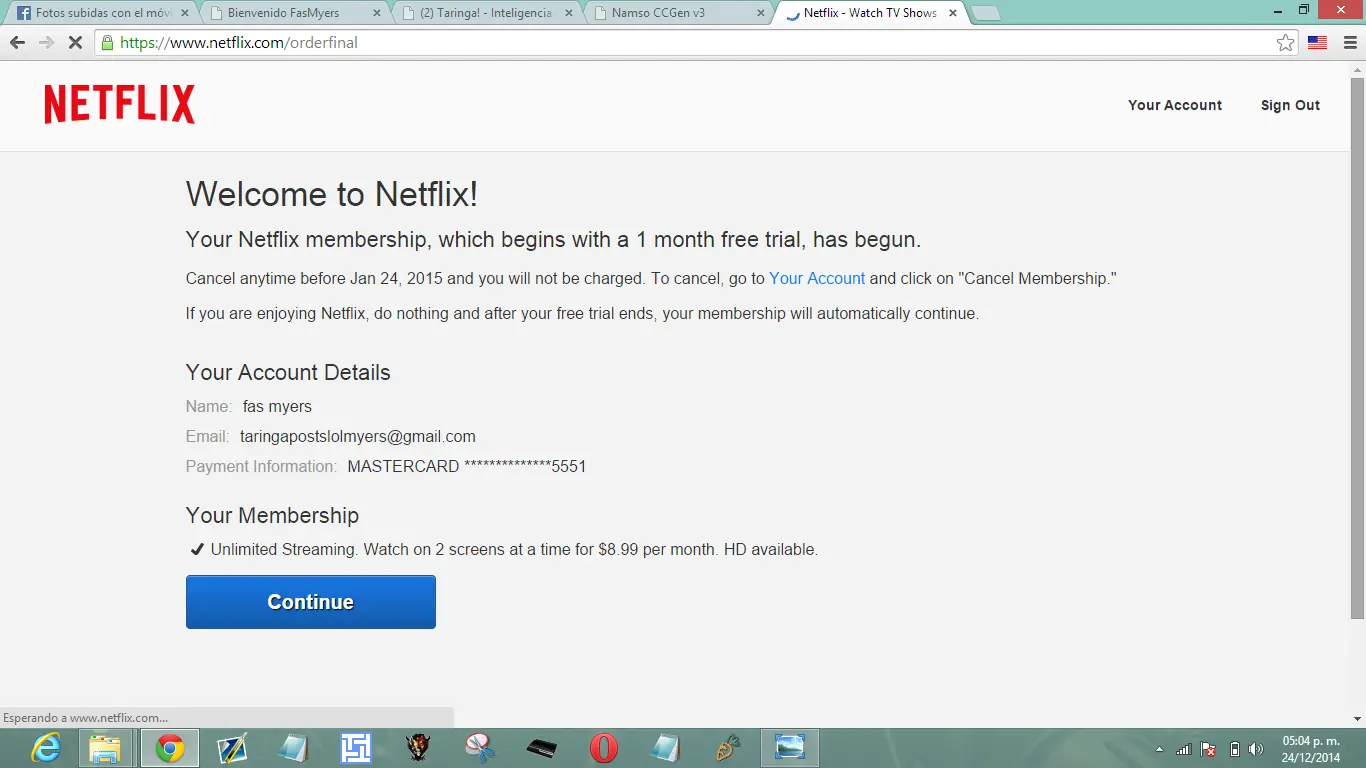
Task: Click the blue Continue button
Action: click(311, 602)
